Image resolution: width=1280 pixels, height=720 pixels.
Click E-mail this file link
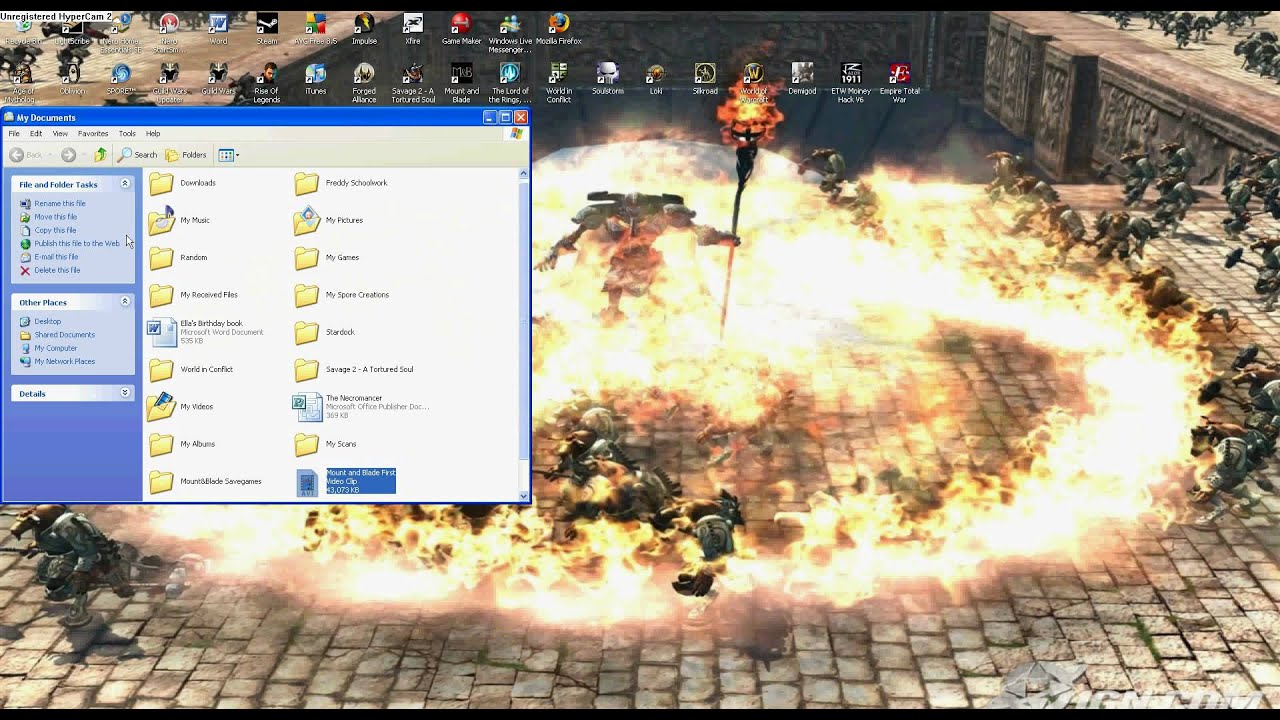56,257
